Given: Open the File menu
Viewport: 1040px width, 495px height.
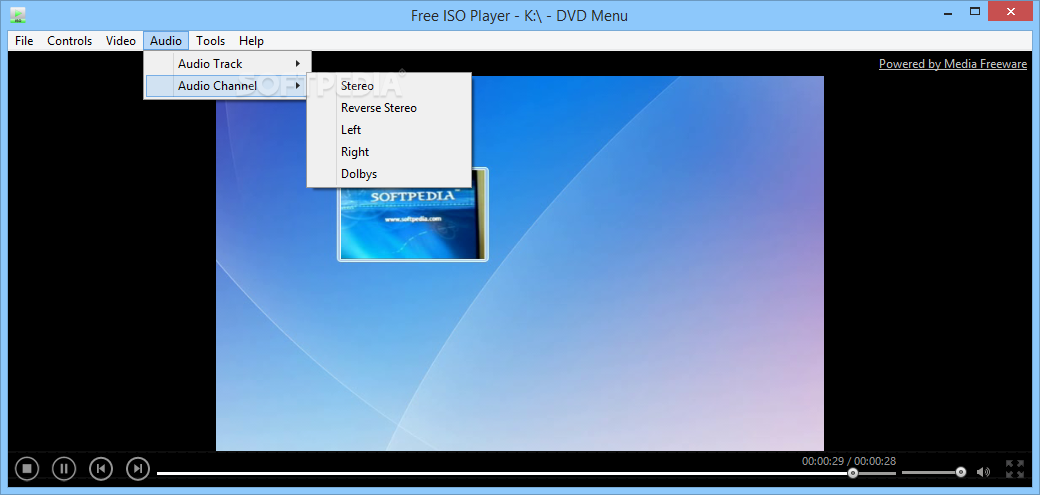Looking at the screenshot, I should coord(24,40).
